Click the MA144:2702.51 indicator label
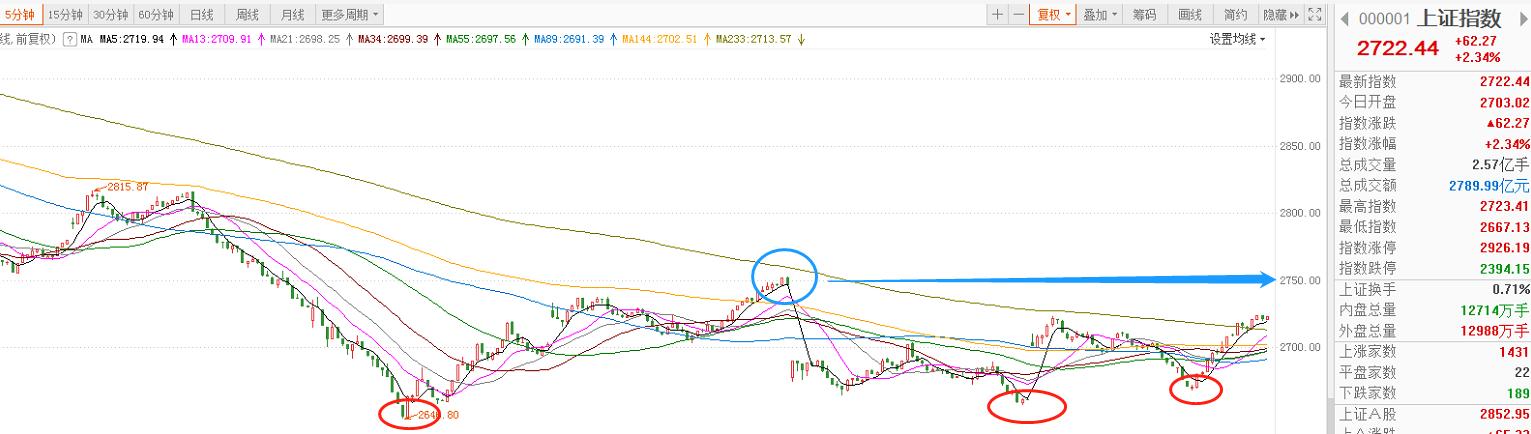The height and width of the screenshot is (434, 1531). pos(660,39)
